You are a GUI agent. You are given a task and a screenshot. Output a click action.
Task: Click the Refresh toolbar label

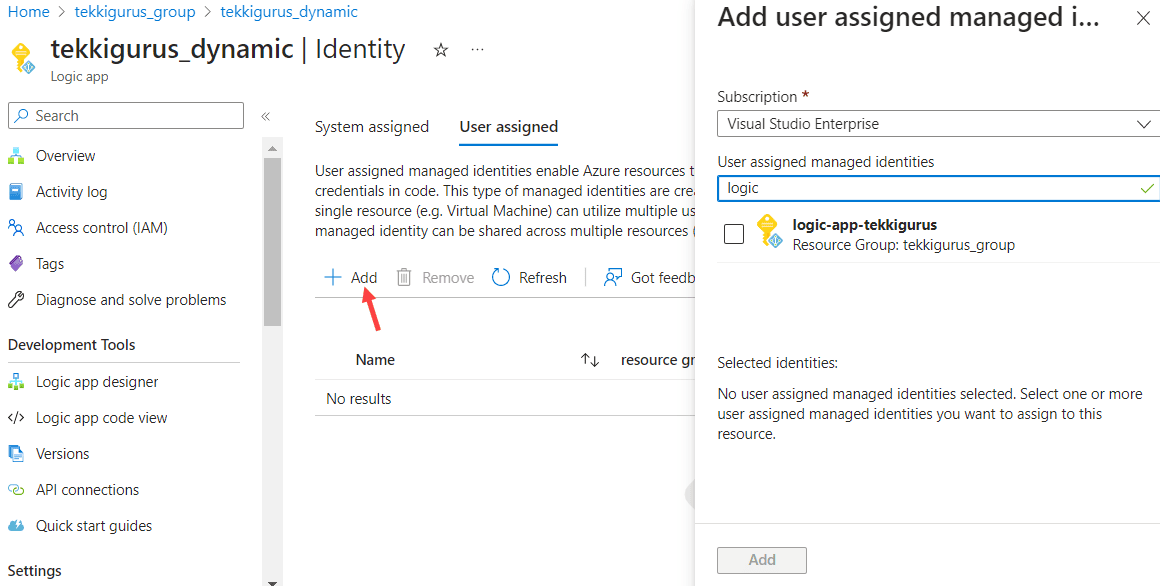click(542, 277)
